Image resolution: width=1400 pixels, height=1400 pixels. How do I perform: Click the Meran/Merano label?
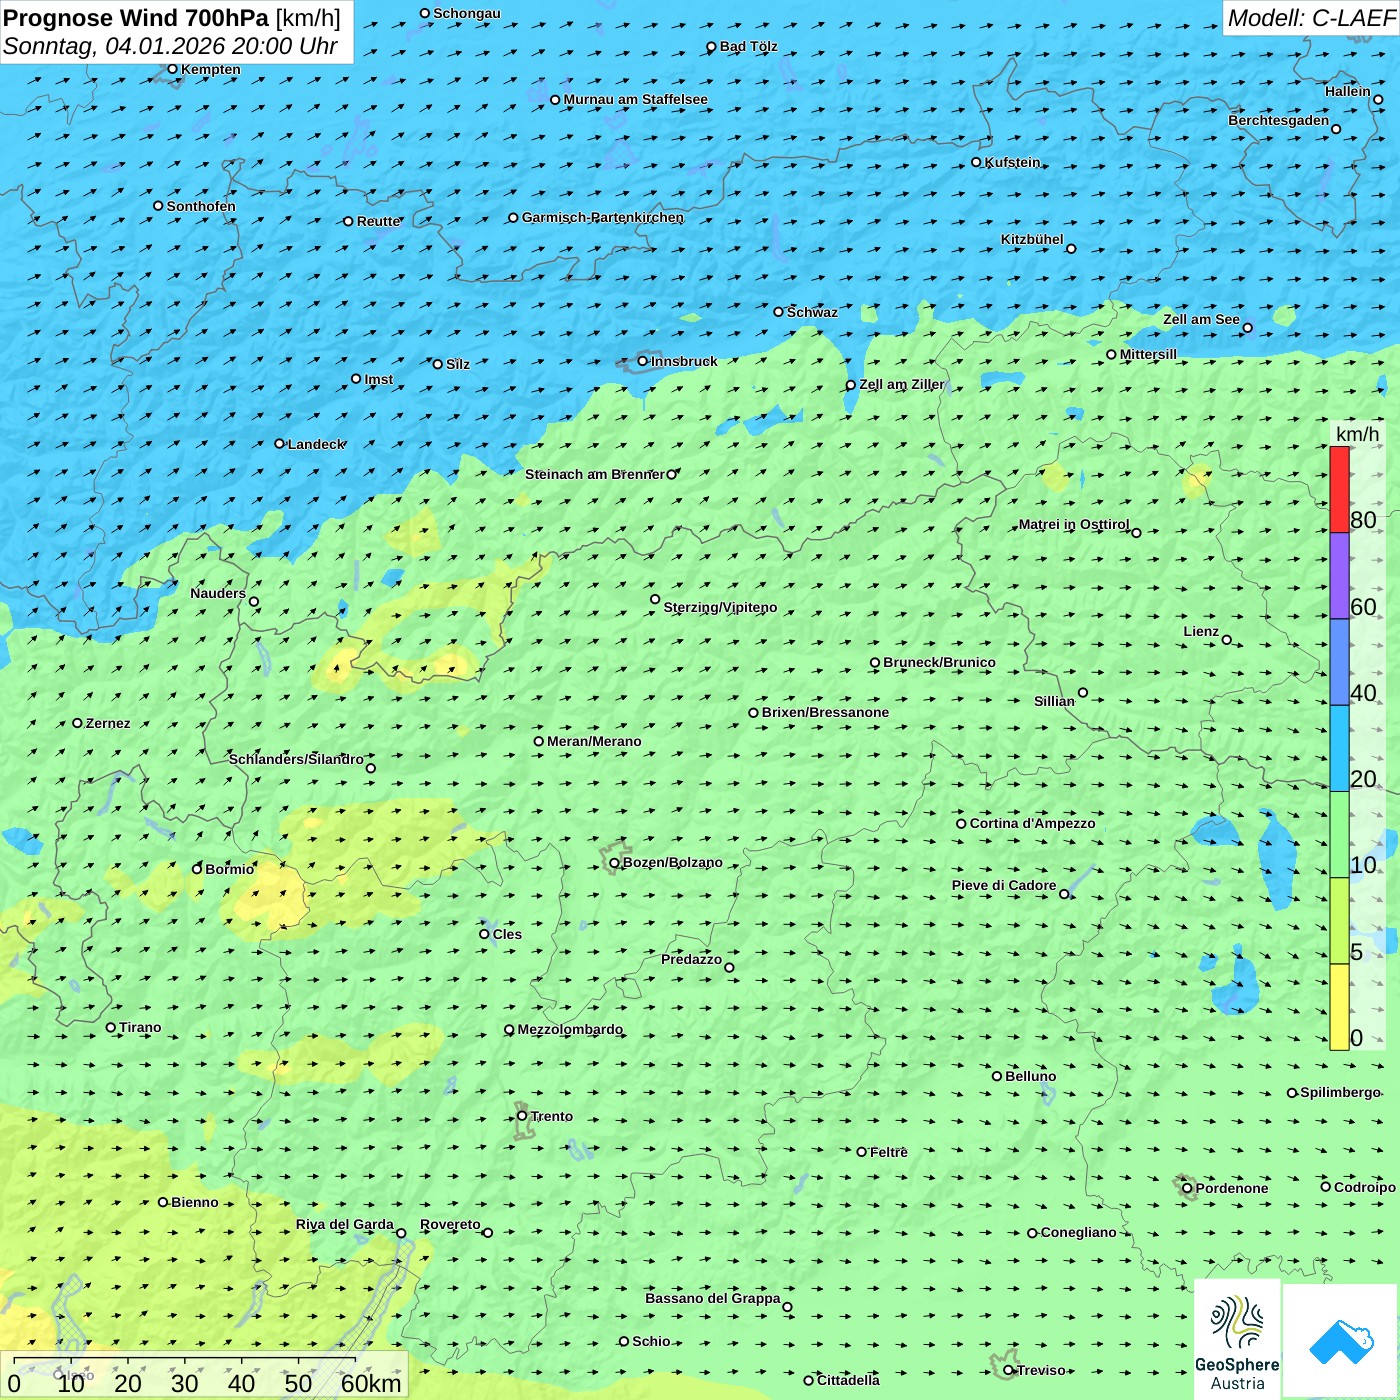click(x=594, y=741)
